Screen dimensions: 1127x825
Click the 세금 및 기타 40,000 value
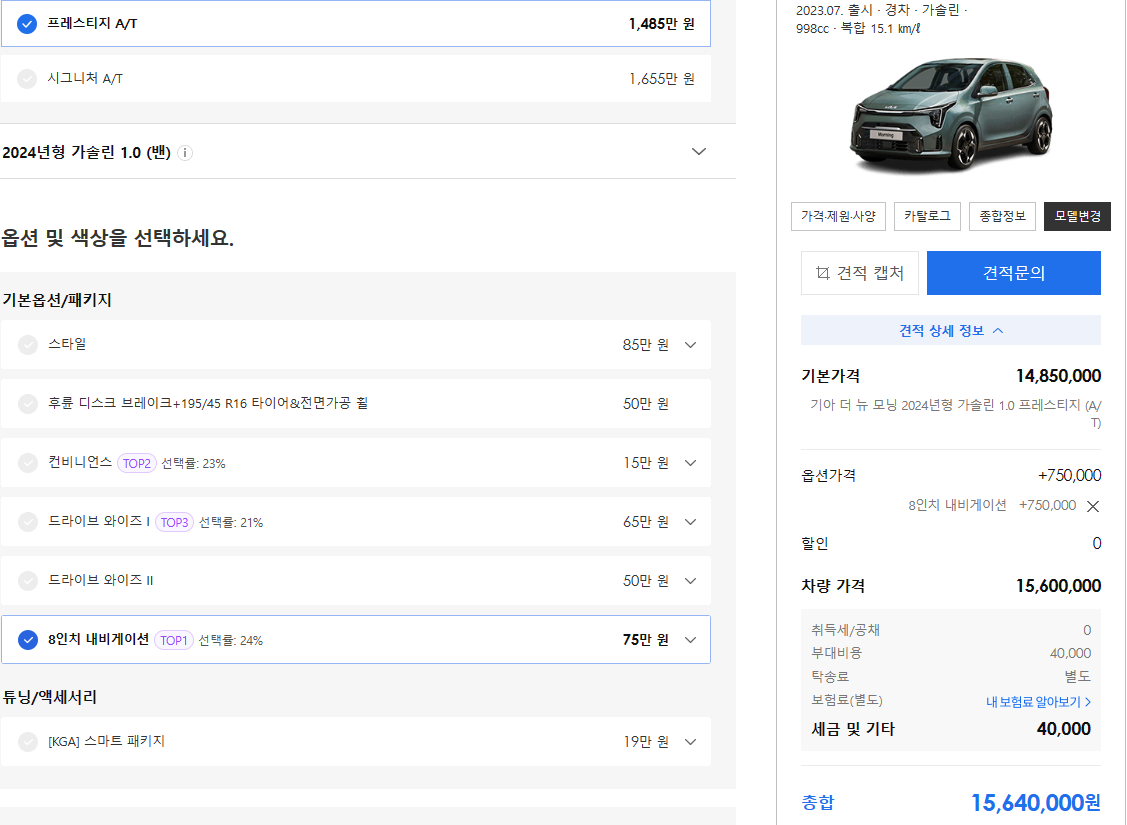[x=1063, y=729]
